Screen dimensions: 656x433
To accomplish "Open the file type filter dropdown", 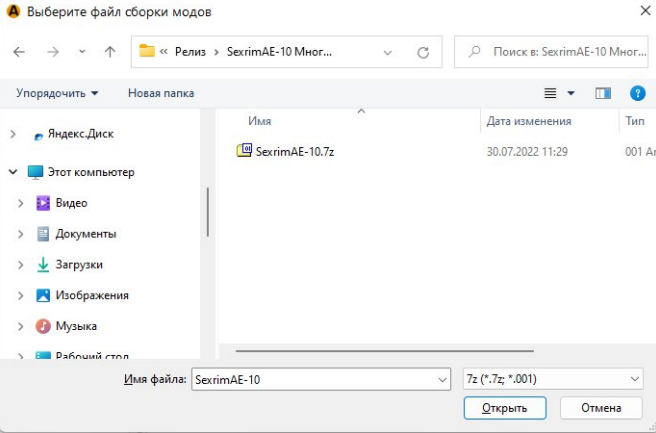I will tap(552, 379).
